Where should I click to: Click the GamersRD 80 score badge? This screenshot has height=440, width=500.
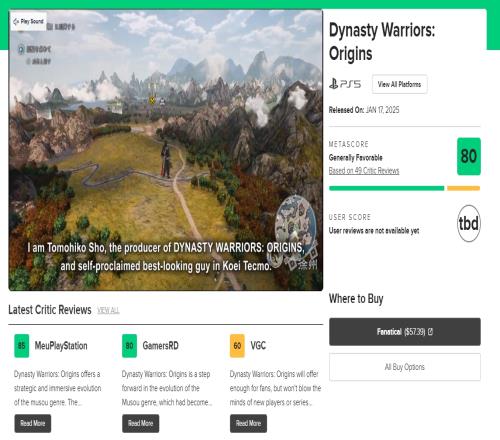[129, 346]
